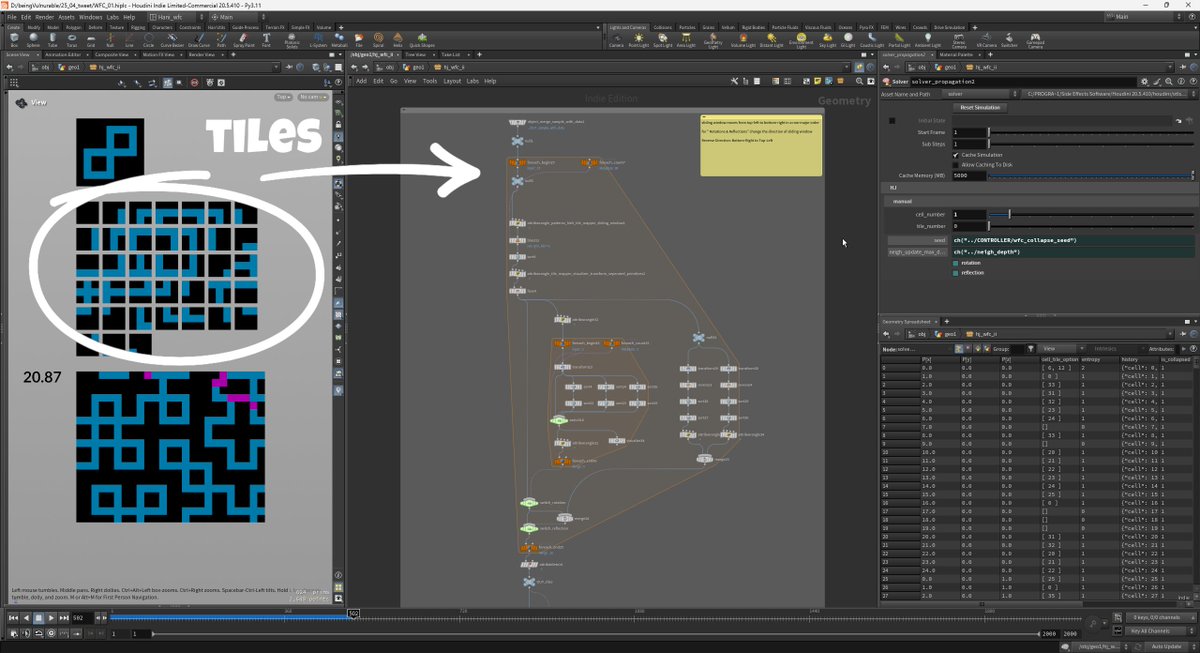1200x653 pixels.
Task: Pick the Grid shelf tool
Action: tap(90, 39)
